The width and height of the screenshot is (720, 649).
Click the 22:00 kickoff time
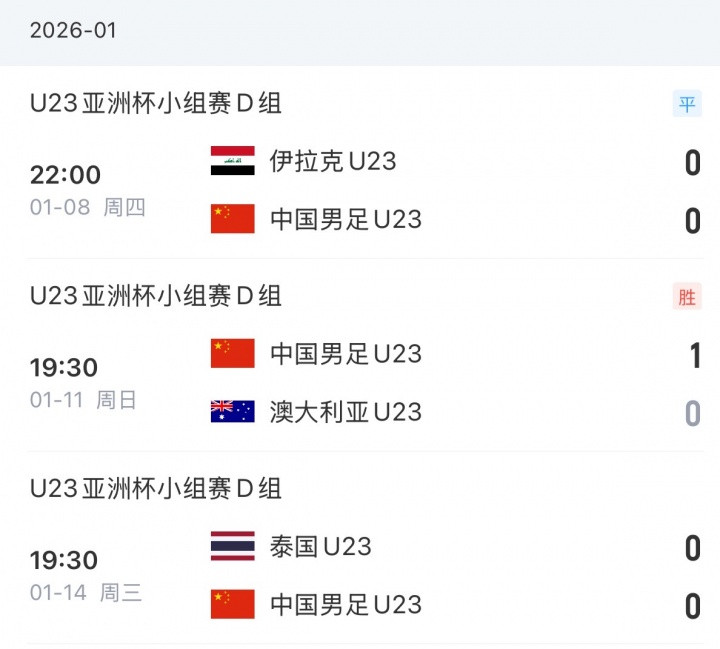65,175
